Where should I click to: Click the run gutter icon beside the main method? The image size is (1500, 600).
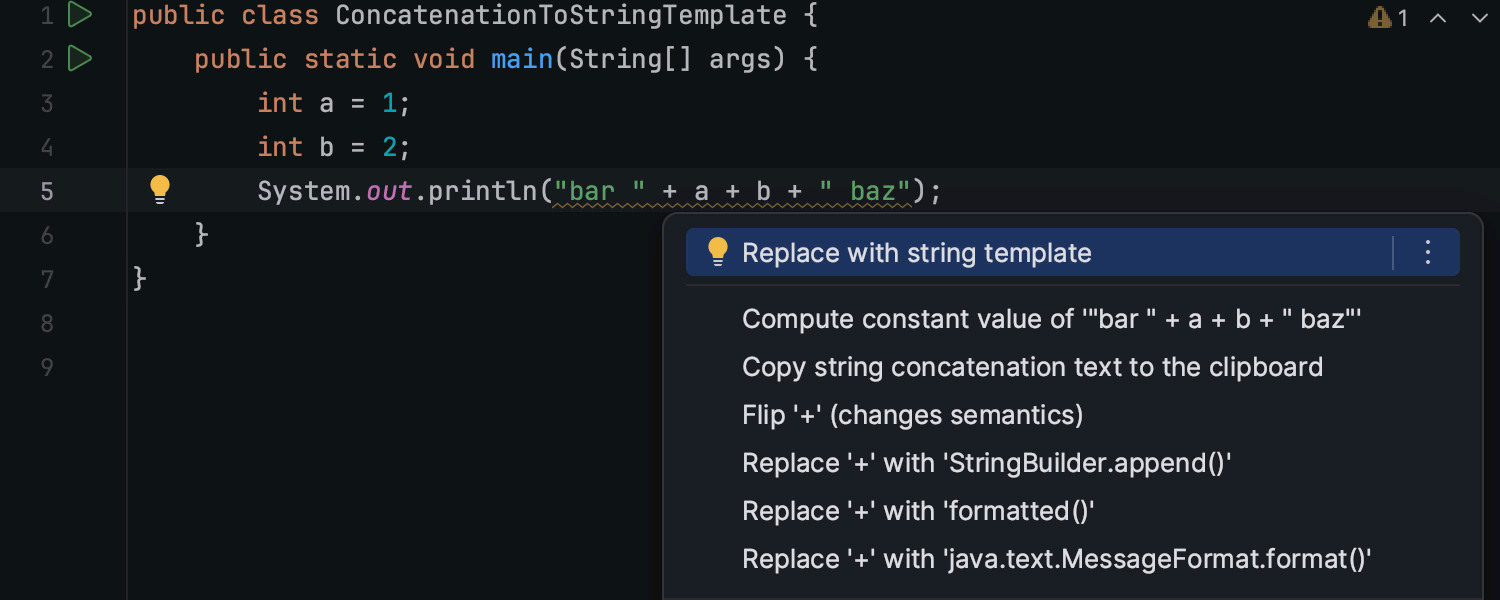[80, 59]
